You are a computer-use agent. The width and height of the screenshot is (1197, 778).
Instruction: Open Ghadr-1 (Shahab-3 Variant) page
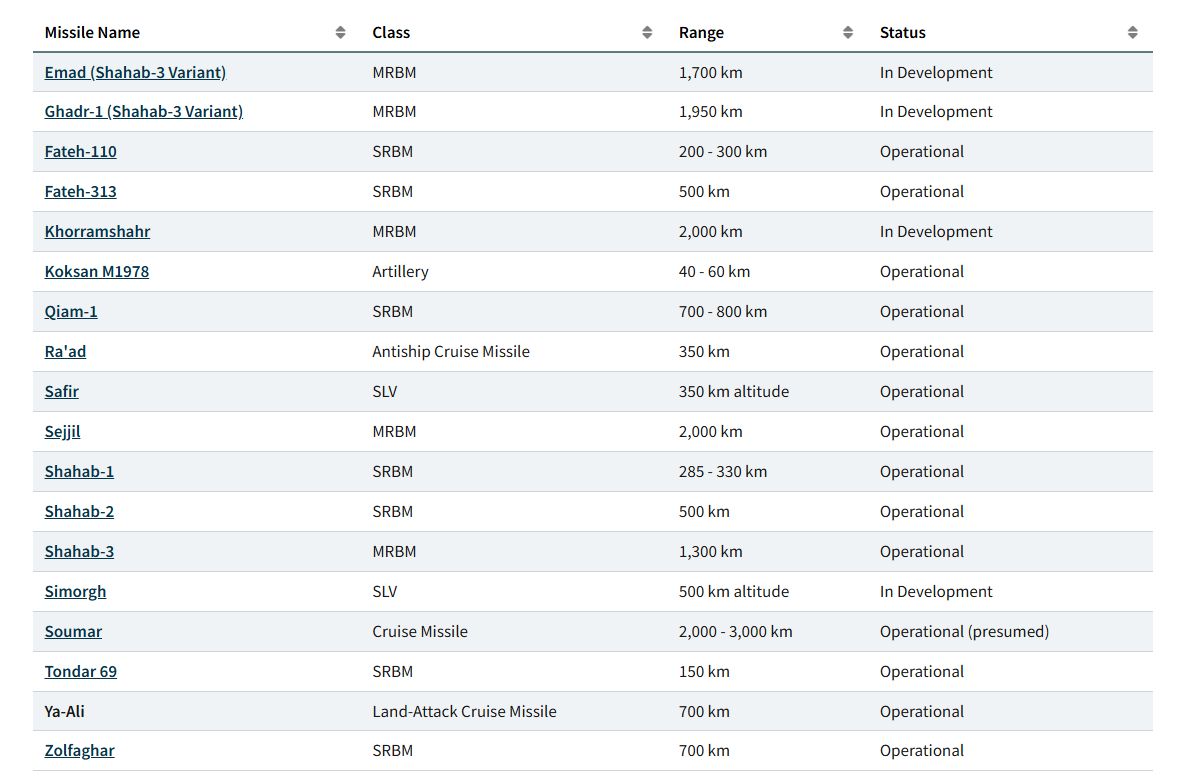(x=143, y=112)
